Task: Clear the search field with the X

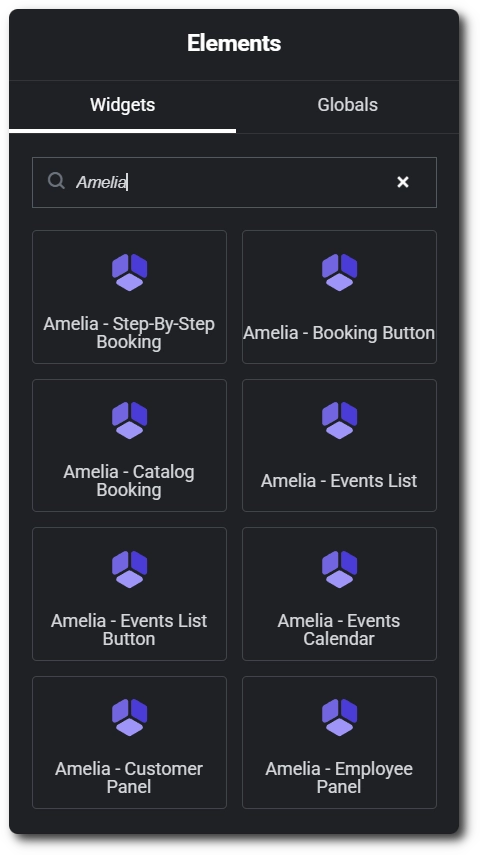Action: (x=403, y=182)
